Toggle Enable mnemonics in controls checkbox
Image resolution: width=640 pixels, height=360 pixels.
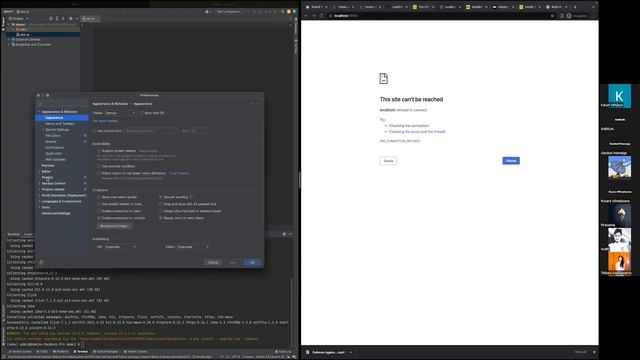point(99,218)
